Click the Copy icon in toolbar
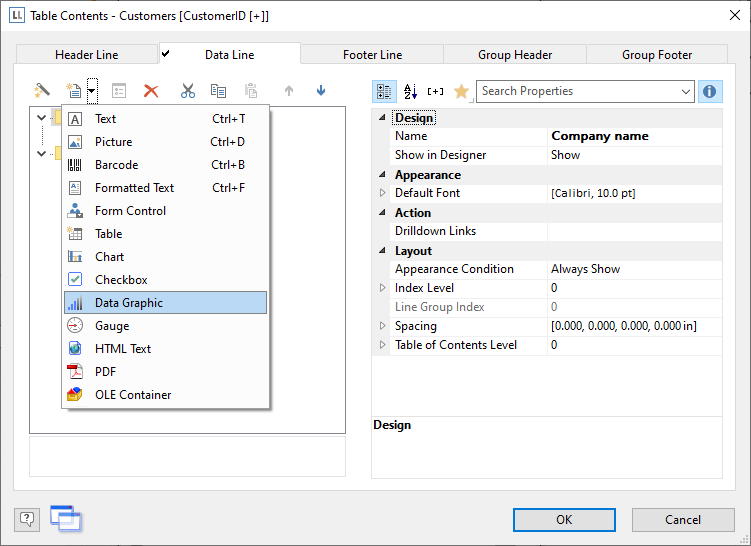 (218, 91)
